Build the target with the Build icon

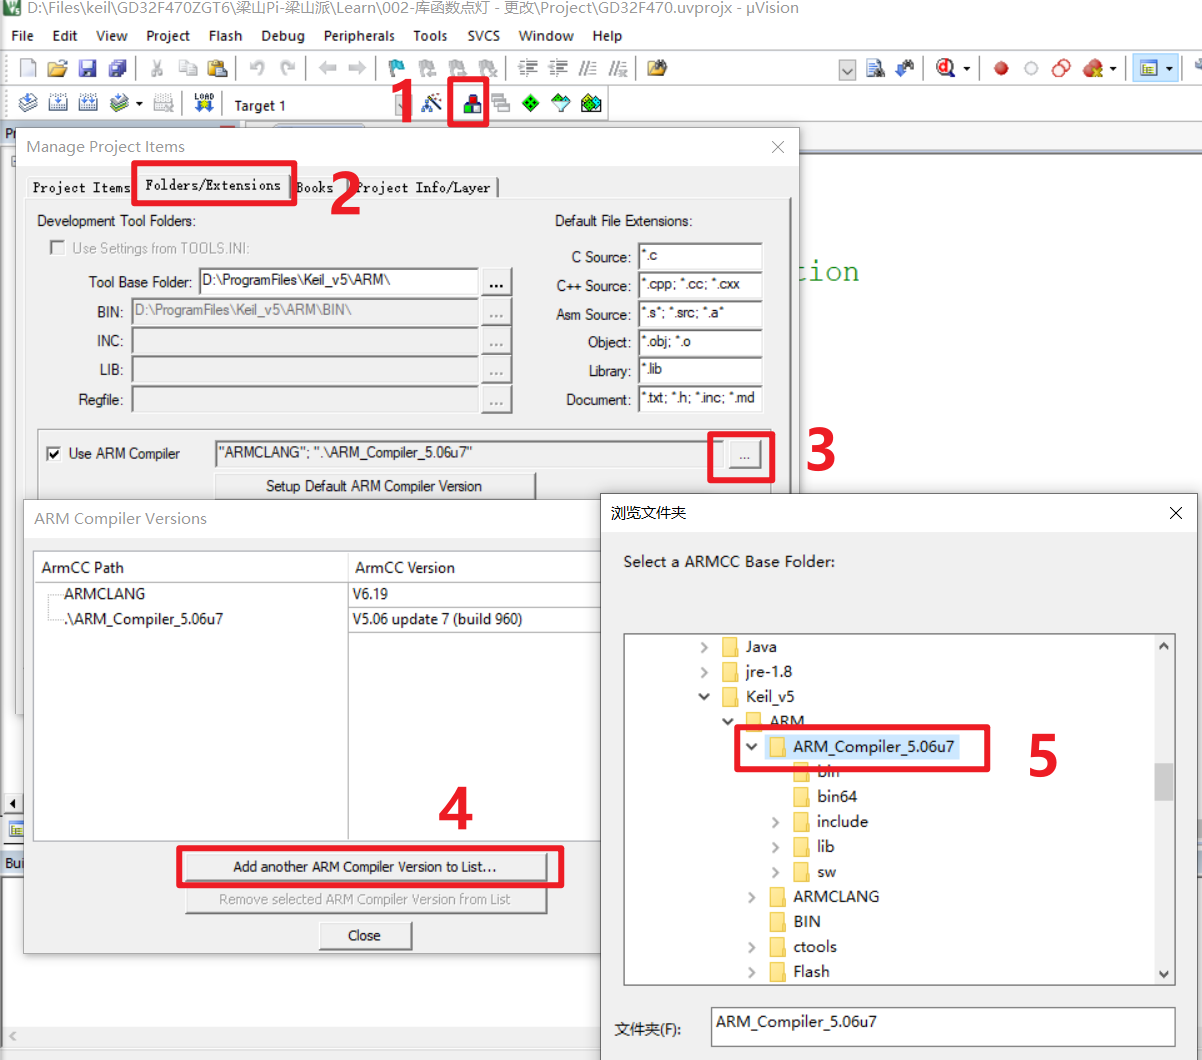[x=58, y=103]
